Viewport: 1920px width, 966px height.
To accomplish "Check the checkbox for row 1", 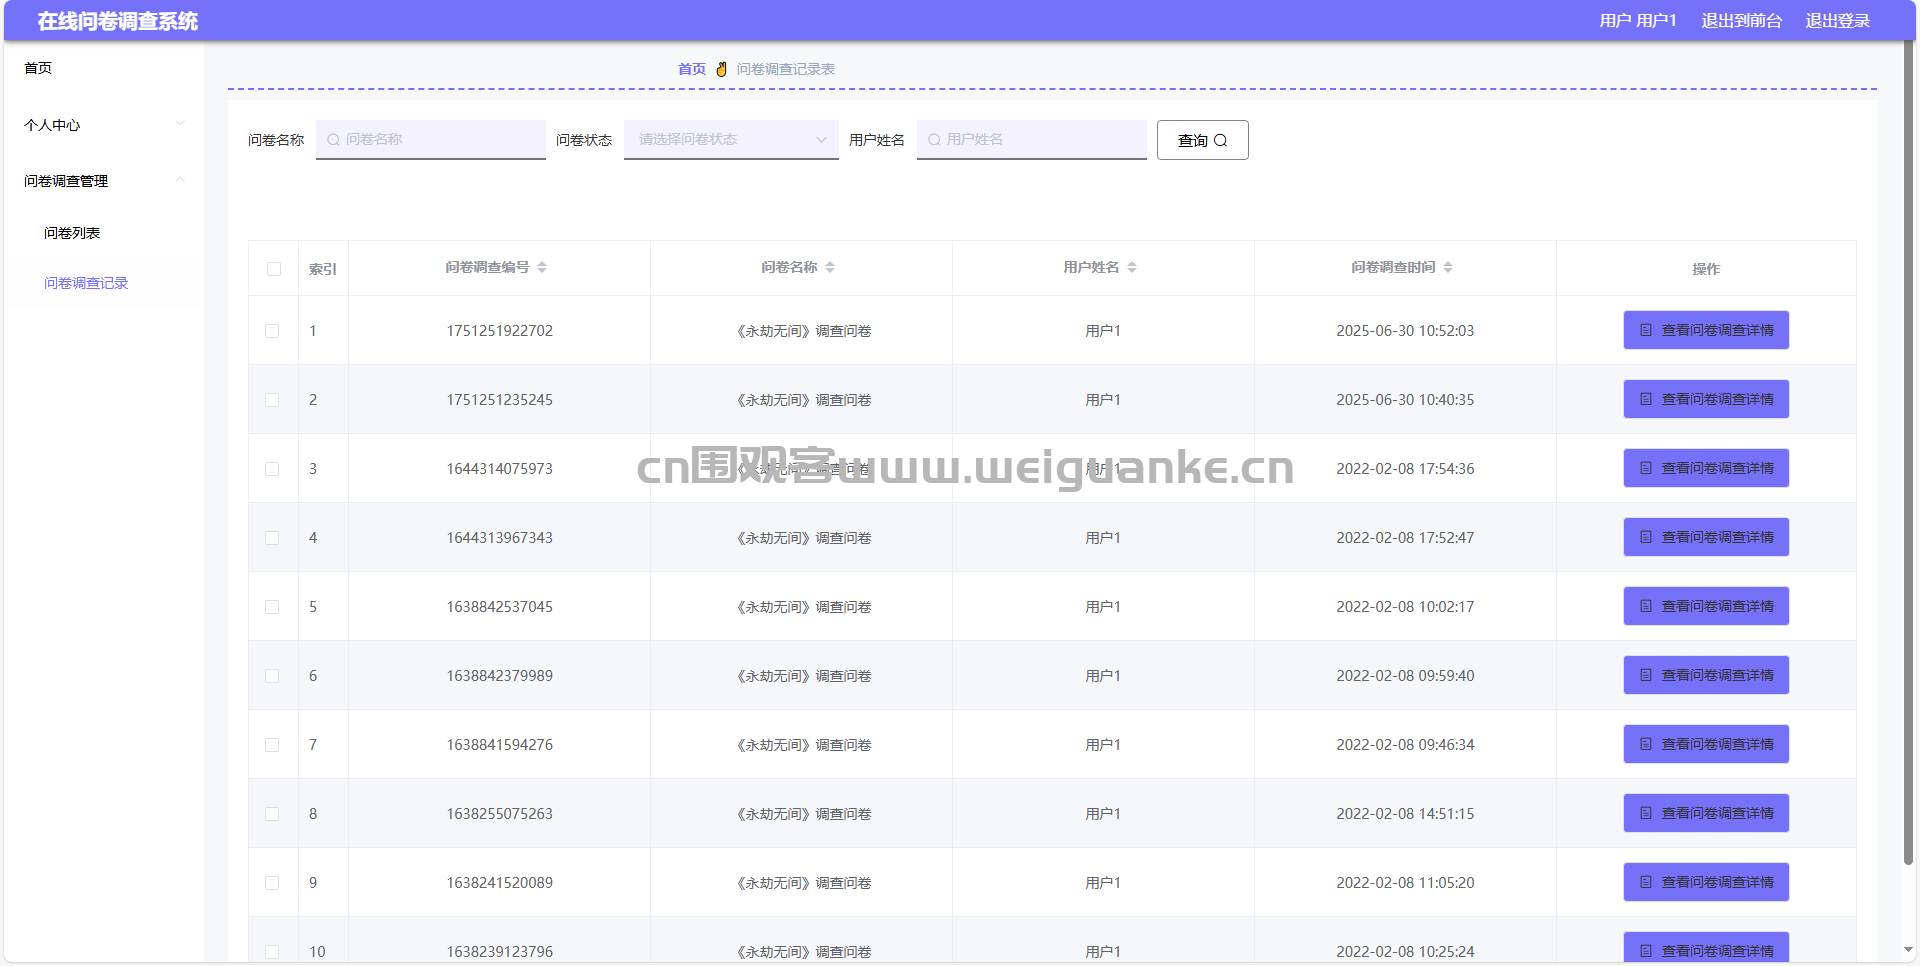I will point(272,331).
